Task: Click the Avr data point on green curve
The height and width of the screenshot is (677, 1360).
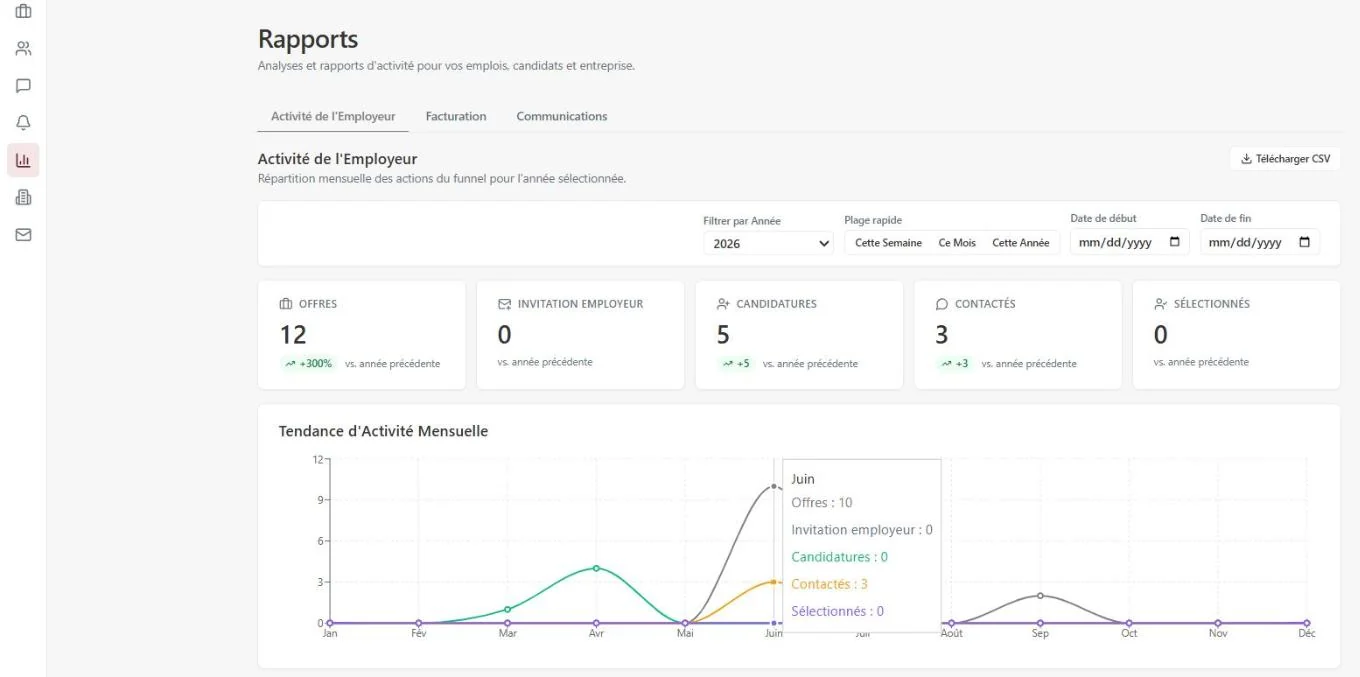Action: point(596,568)
